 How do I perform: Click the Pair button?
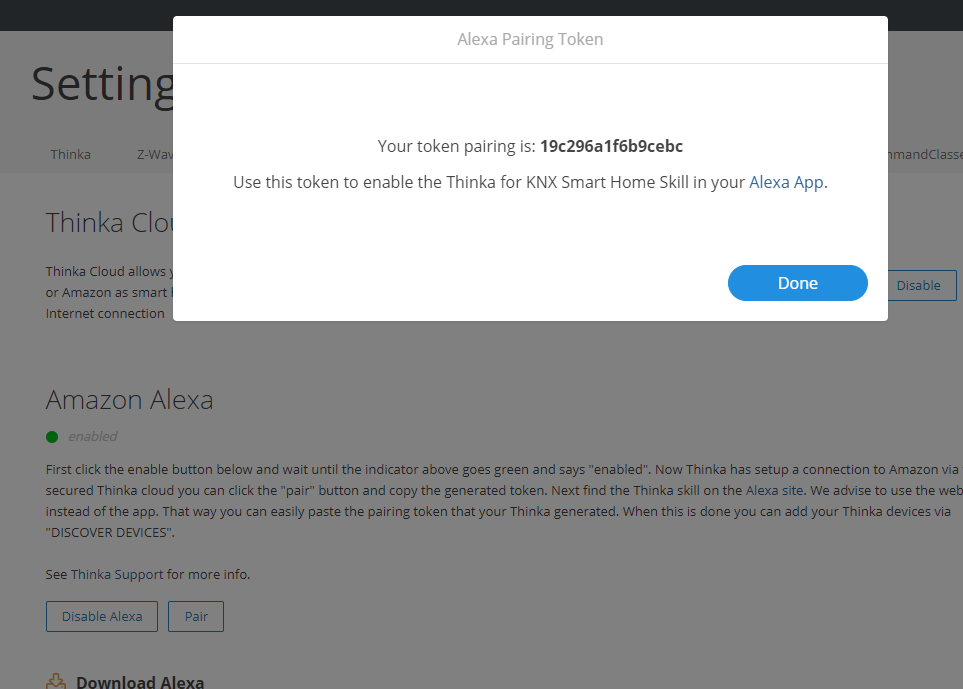(196, 617)
